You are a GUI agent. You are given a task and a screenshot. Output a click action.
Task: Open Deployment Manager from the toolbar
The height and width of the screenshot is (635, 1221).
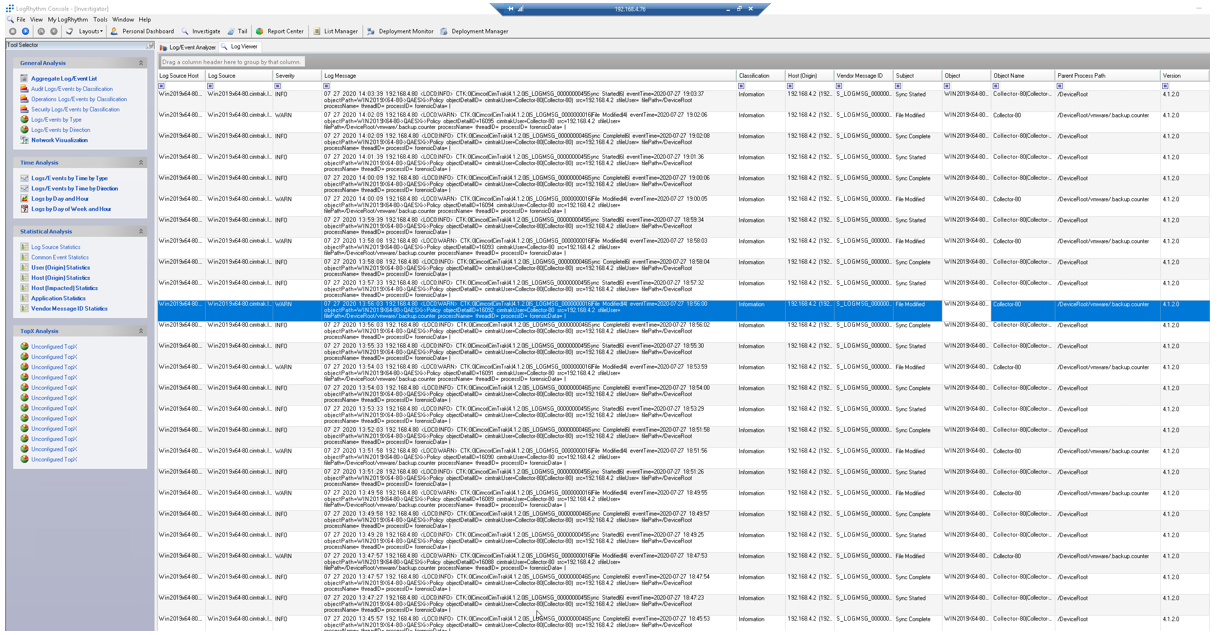[x=474, y=31]
